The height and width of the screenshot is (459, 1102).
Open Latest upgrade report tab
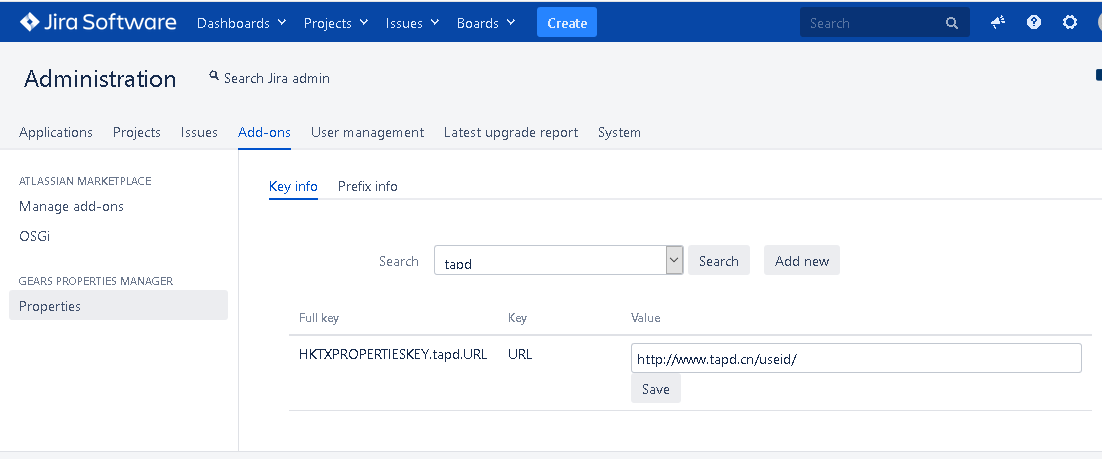pos(511,132)
